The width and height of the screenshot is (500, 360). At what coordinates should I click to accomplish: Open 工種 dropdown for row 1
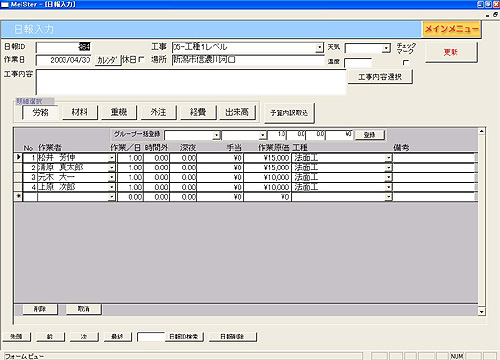(x=388, y=158)
